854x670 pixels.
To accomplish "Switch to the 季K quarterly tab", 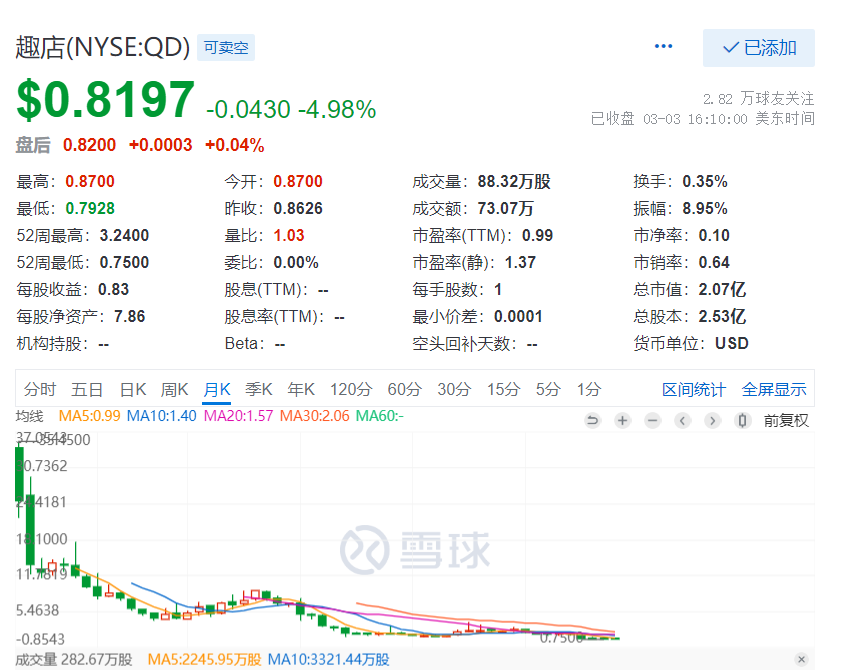I will [259, 390].
